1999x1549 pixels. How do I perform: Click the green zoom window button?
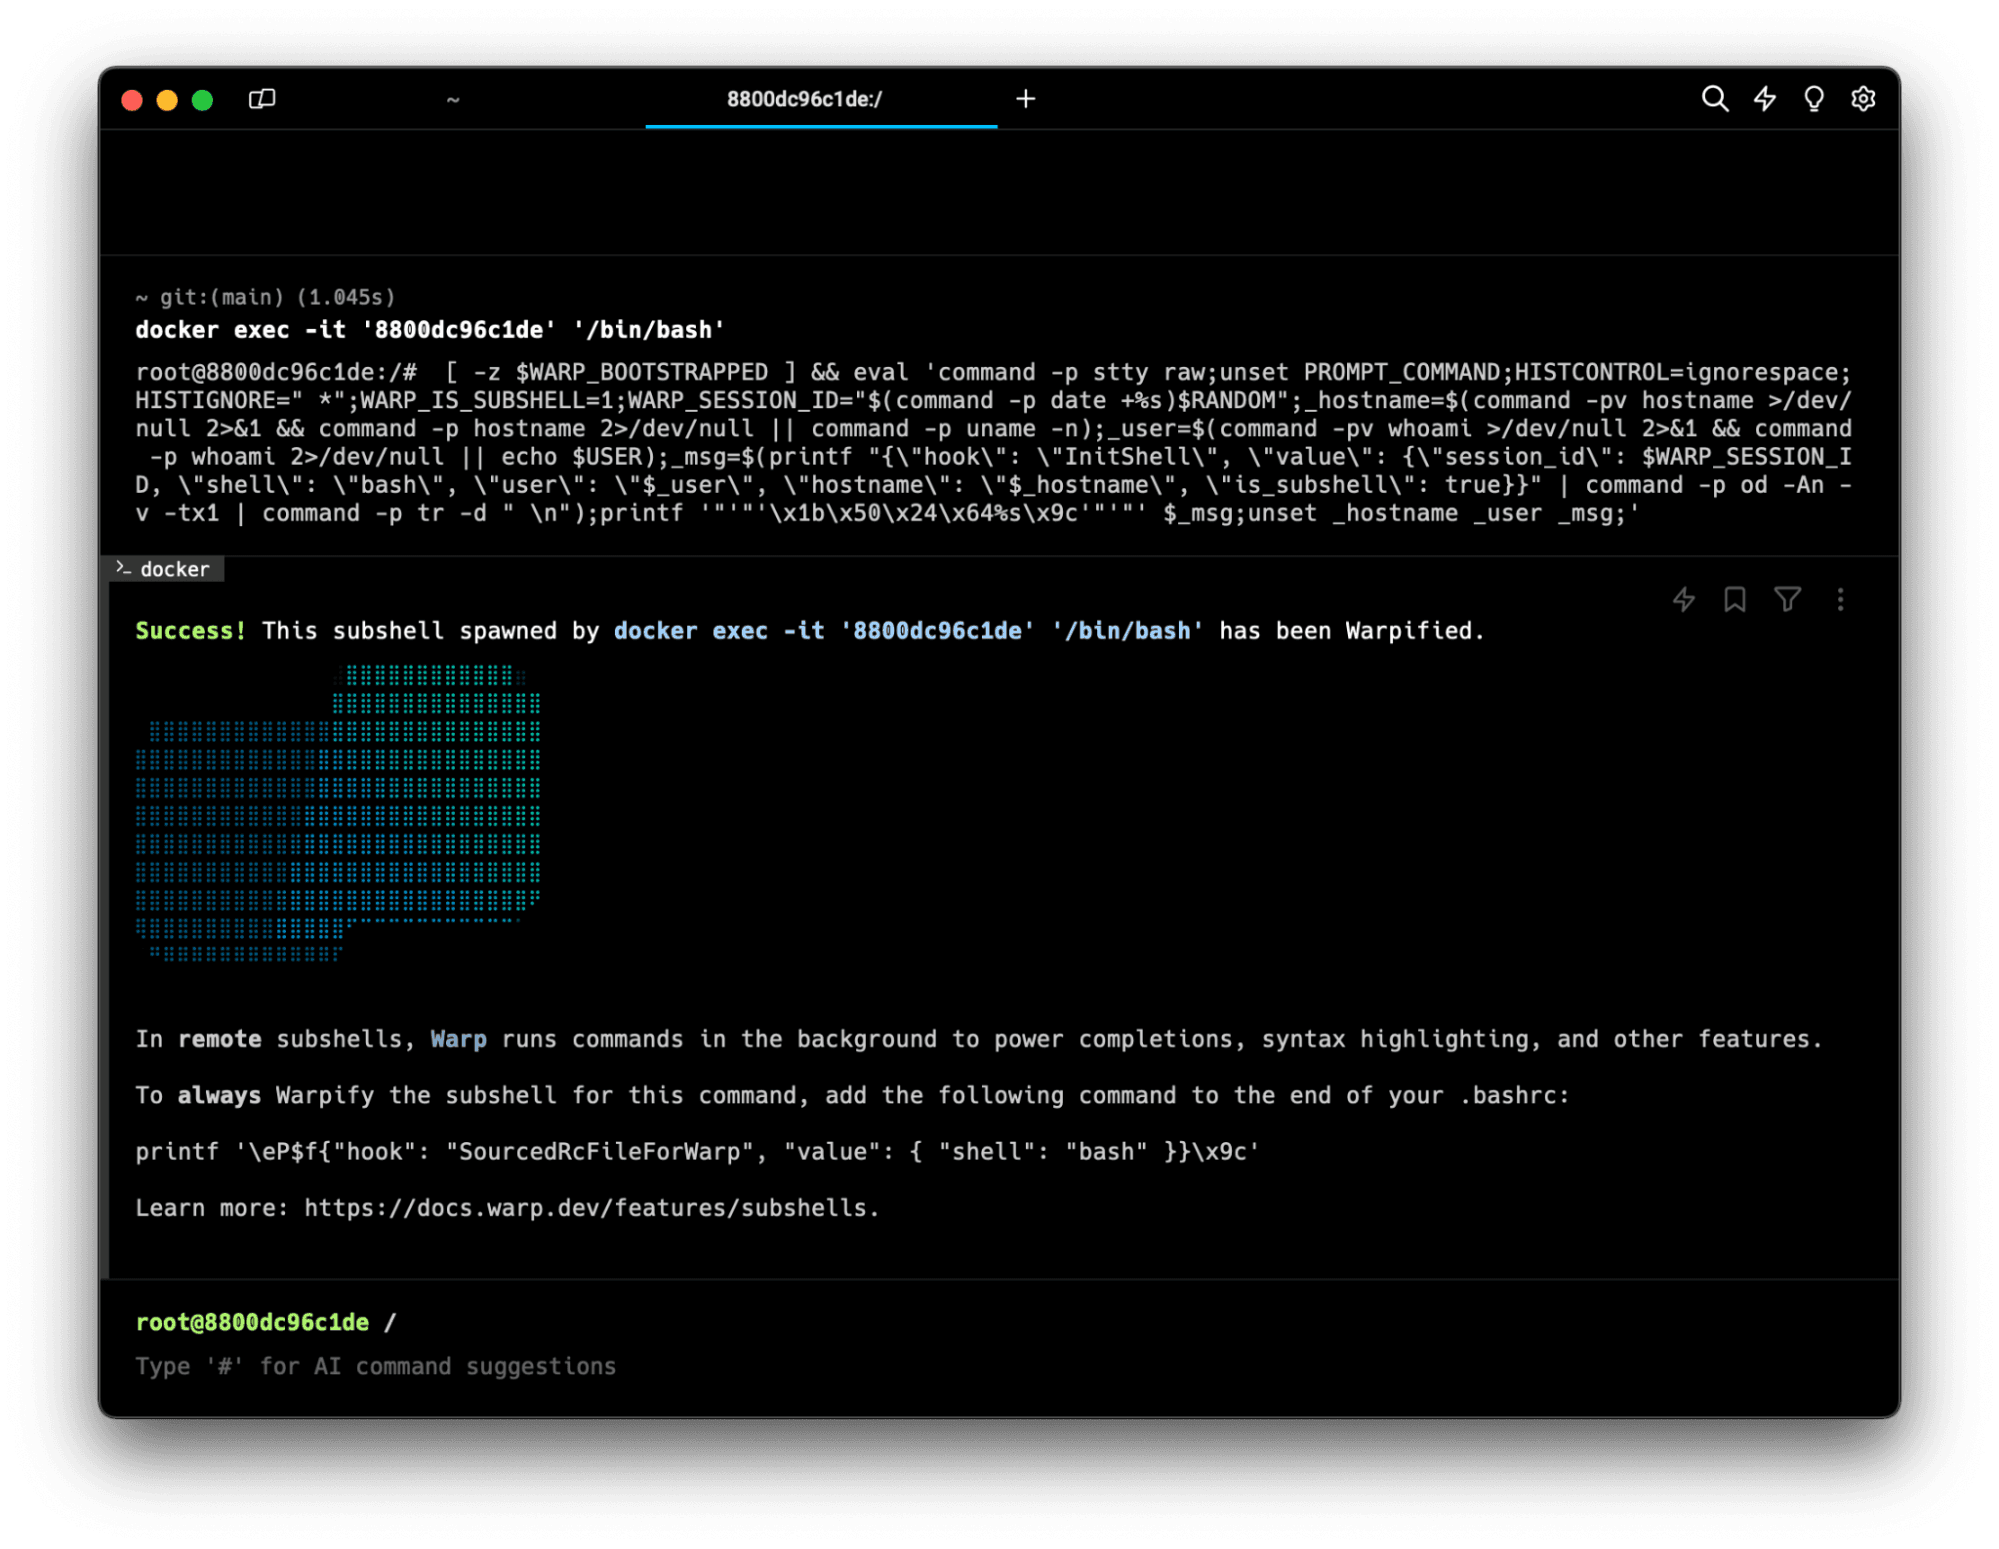click(202, 100)
